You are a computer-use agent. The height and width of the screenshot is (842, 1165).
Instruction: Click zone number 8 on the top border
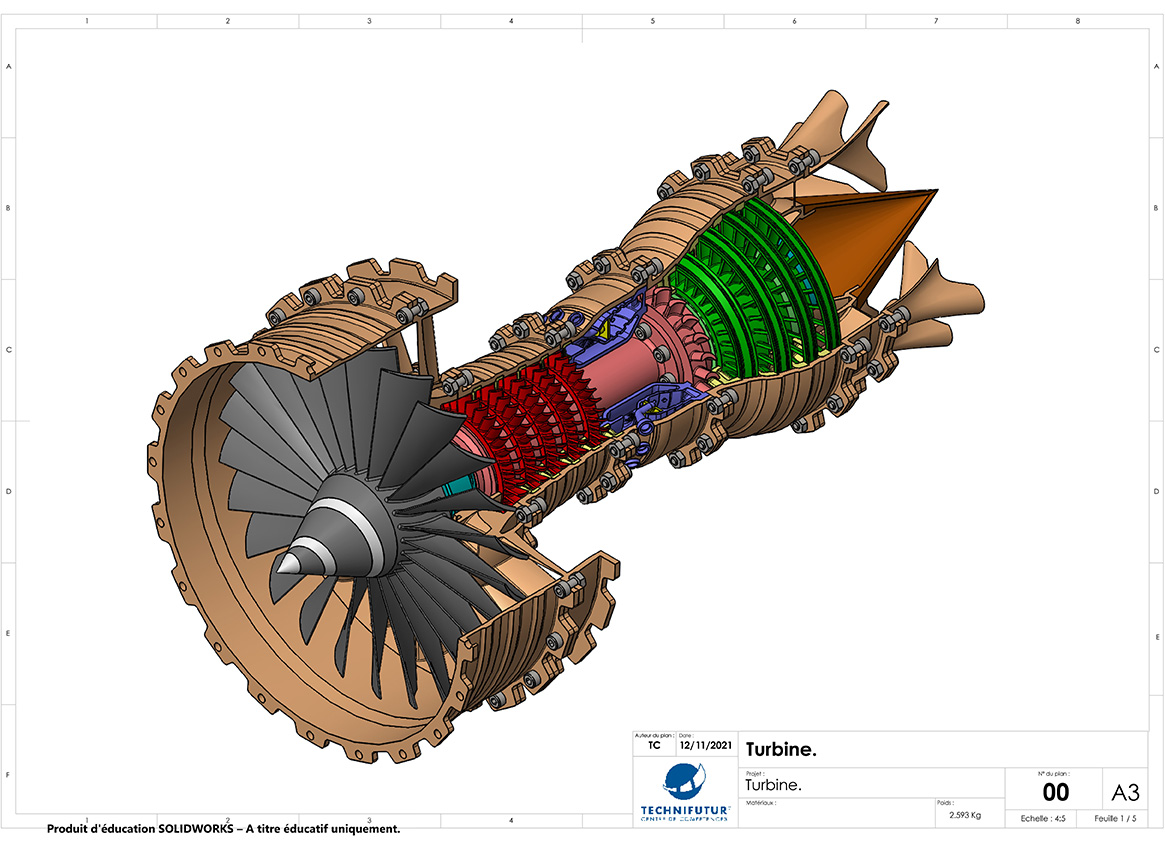pyautogui.click(x=1077, y=20)
